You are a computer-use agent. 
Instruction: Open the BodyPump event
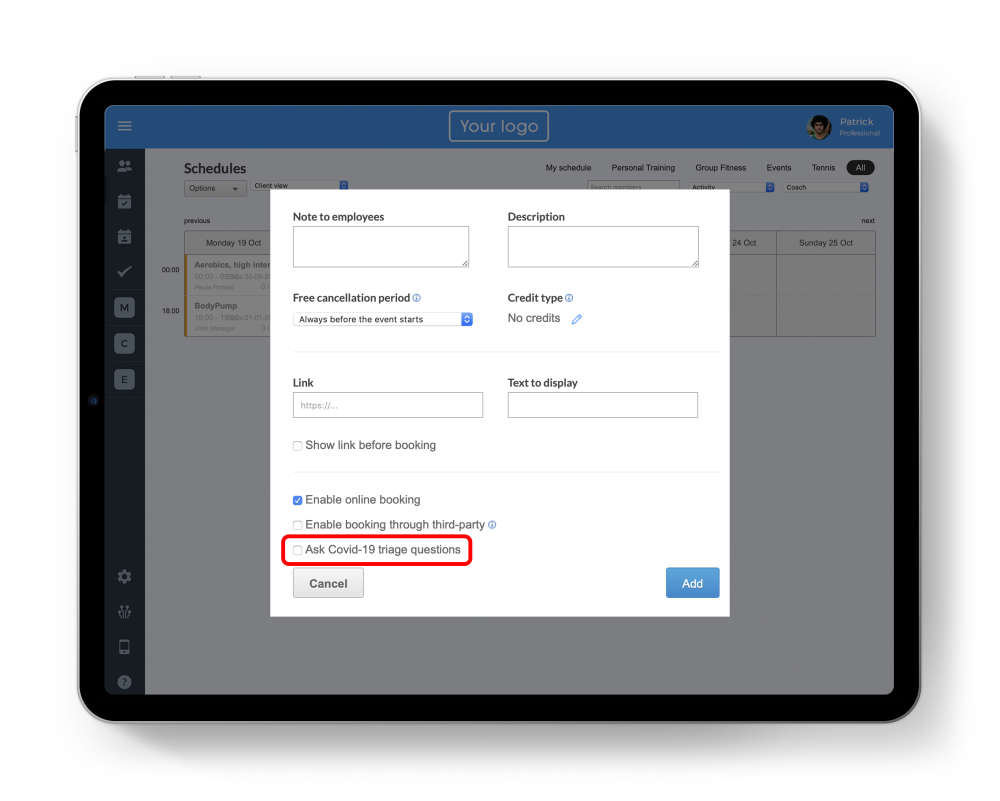click(x=228, y=316)
